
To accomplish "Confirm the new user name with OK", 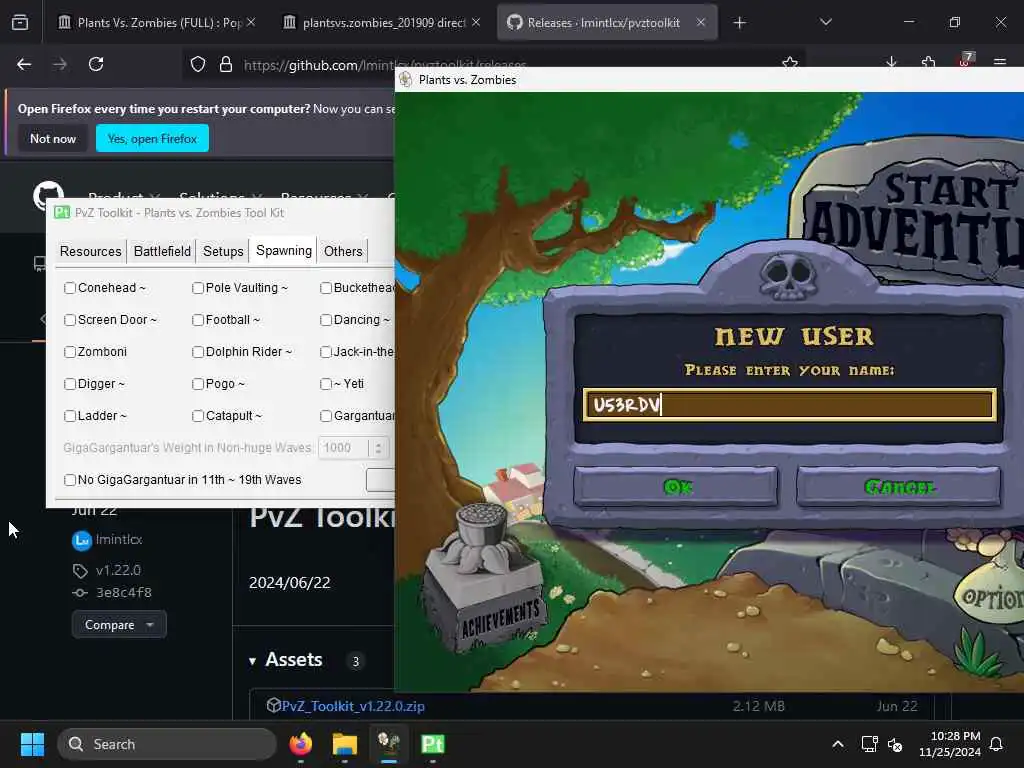I will (x=676, y=487).
